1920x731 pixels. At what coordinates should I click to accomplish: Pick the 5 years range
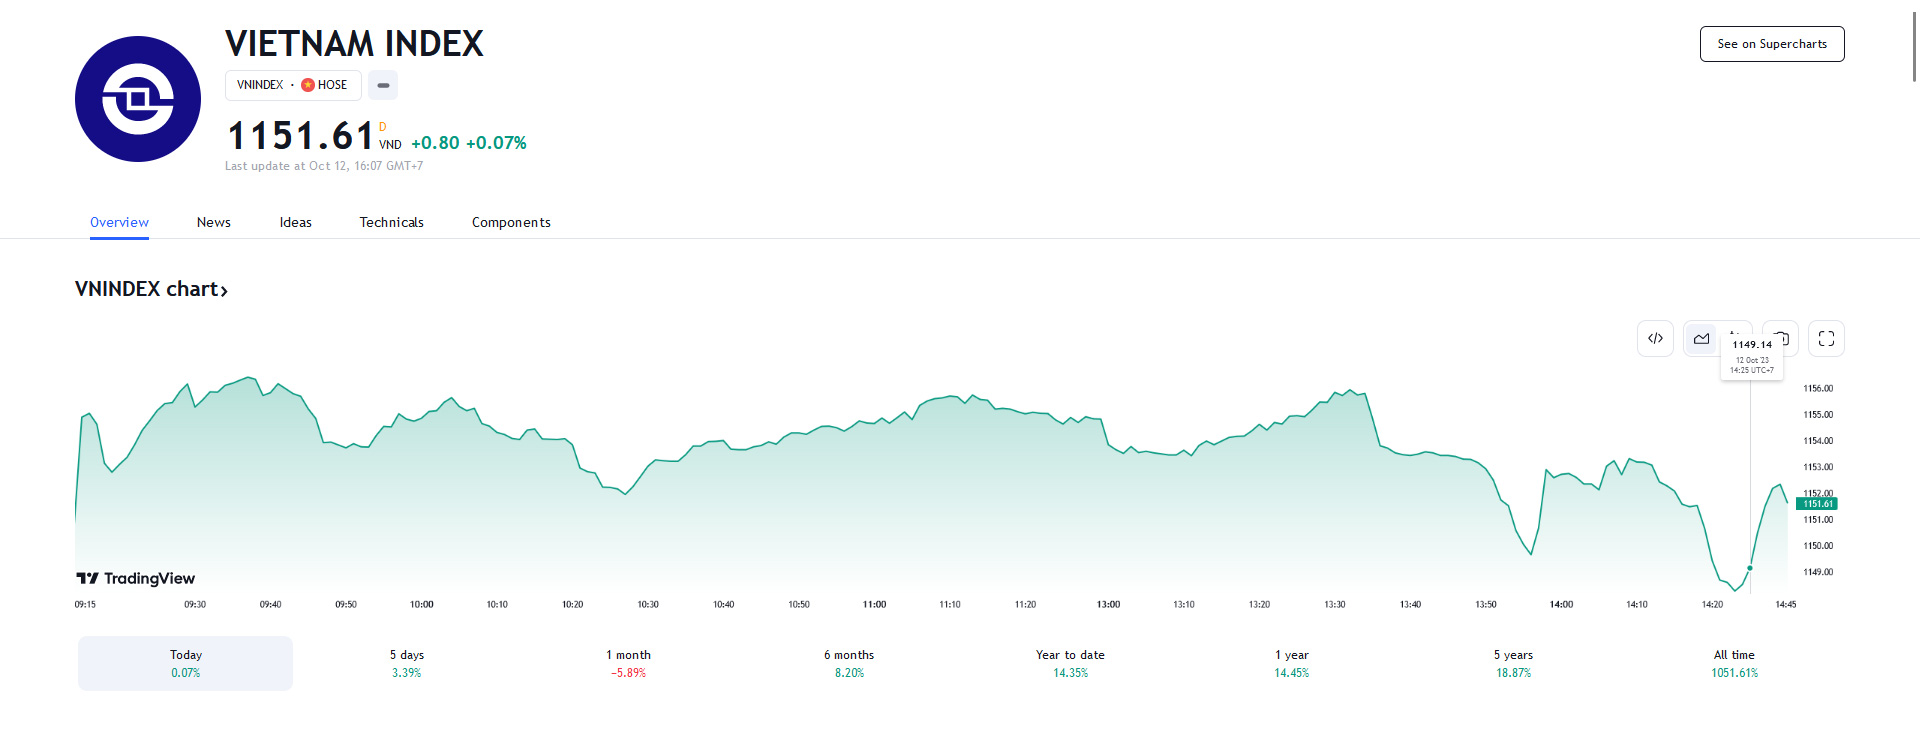tap(1513, 663)
